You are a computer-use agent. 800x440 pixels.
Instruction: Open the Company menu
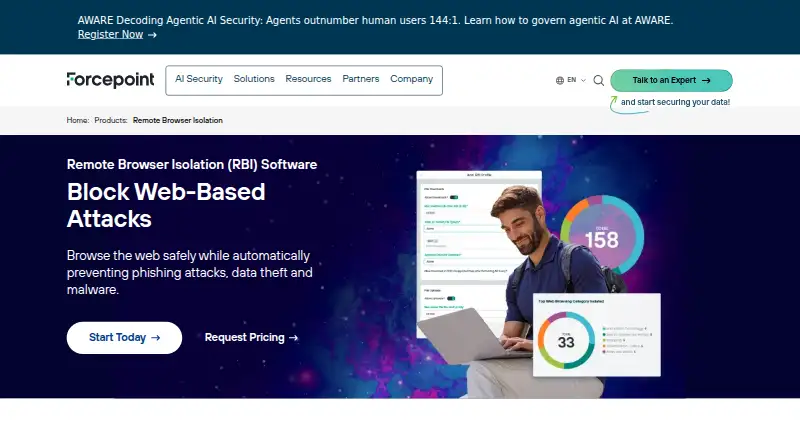point(412,79)
